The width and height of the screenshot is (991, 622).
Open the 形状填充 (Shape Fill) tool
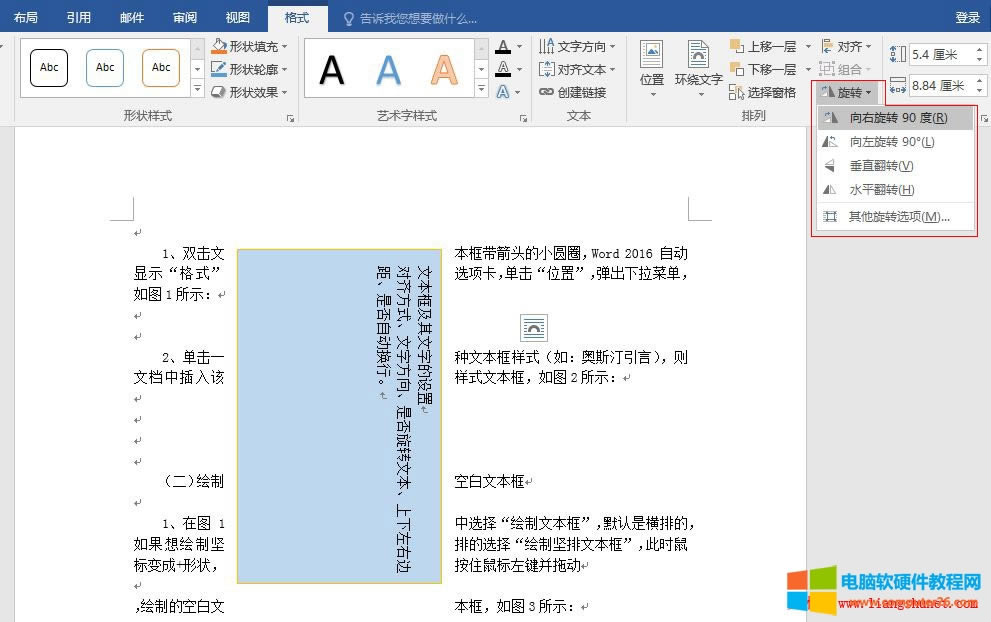pyautogui.click(x=247, y=45)
